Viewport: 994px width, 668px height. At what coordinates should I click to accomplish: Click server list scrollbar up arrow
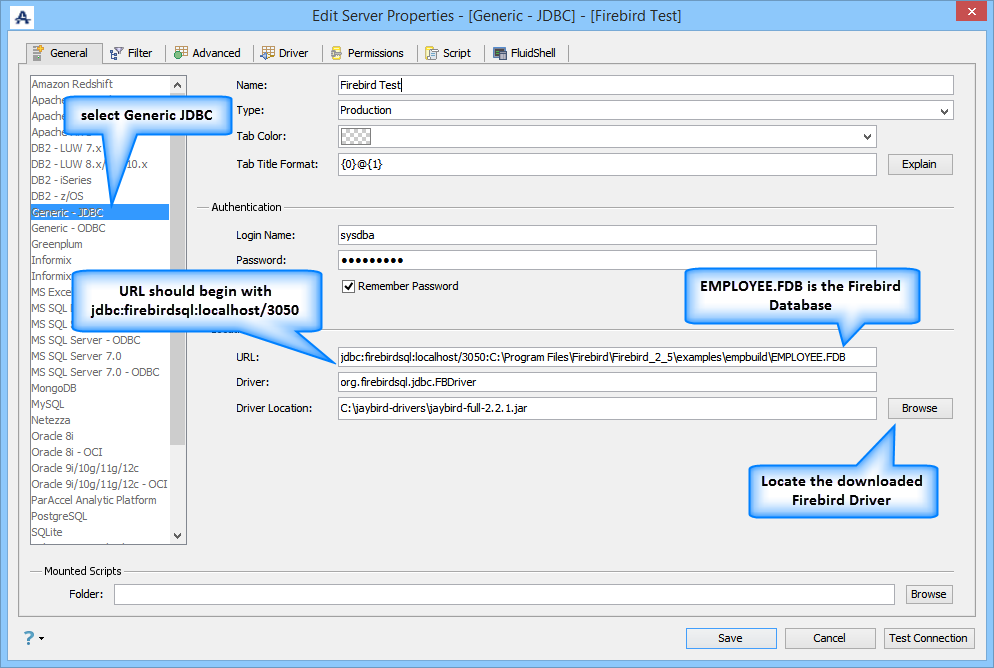pyautogui.click(x=178, y=85)
